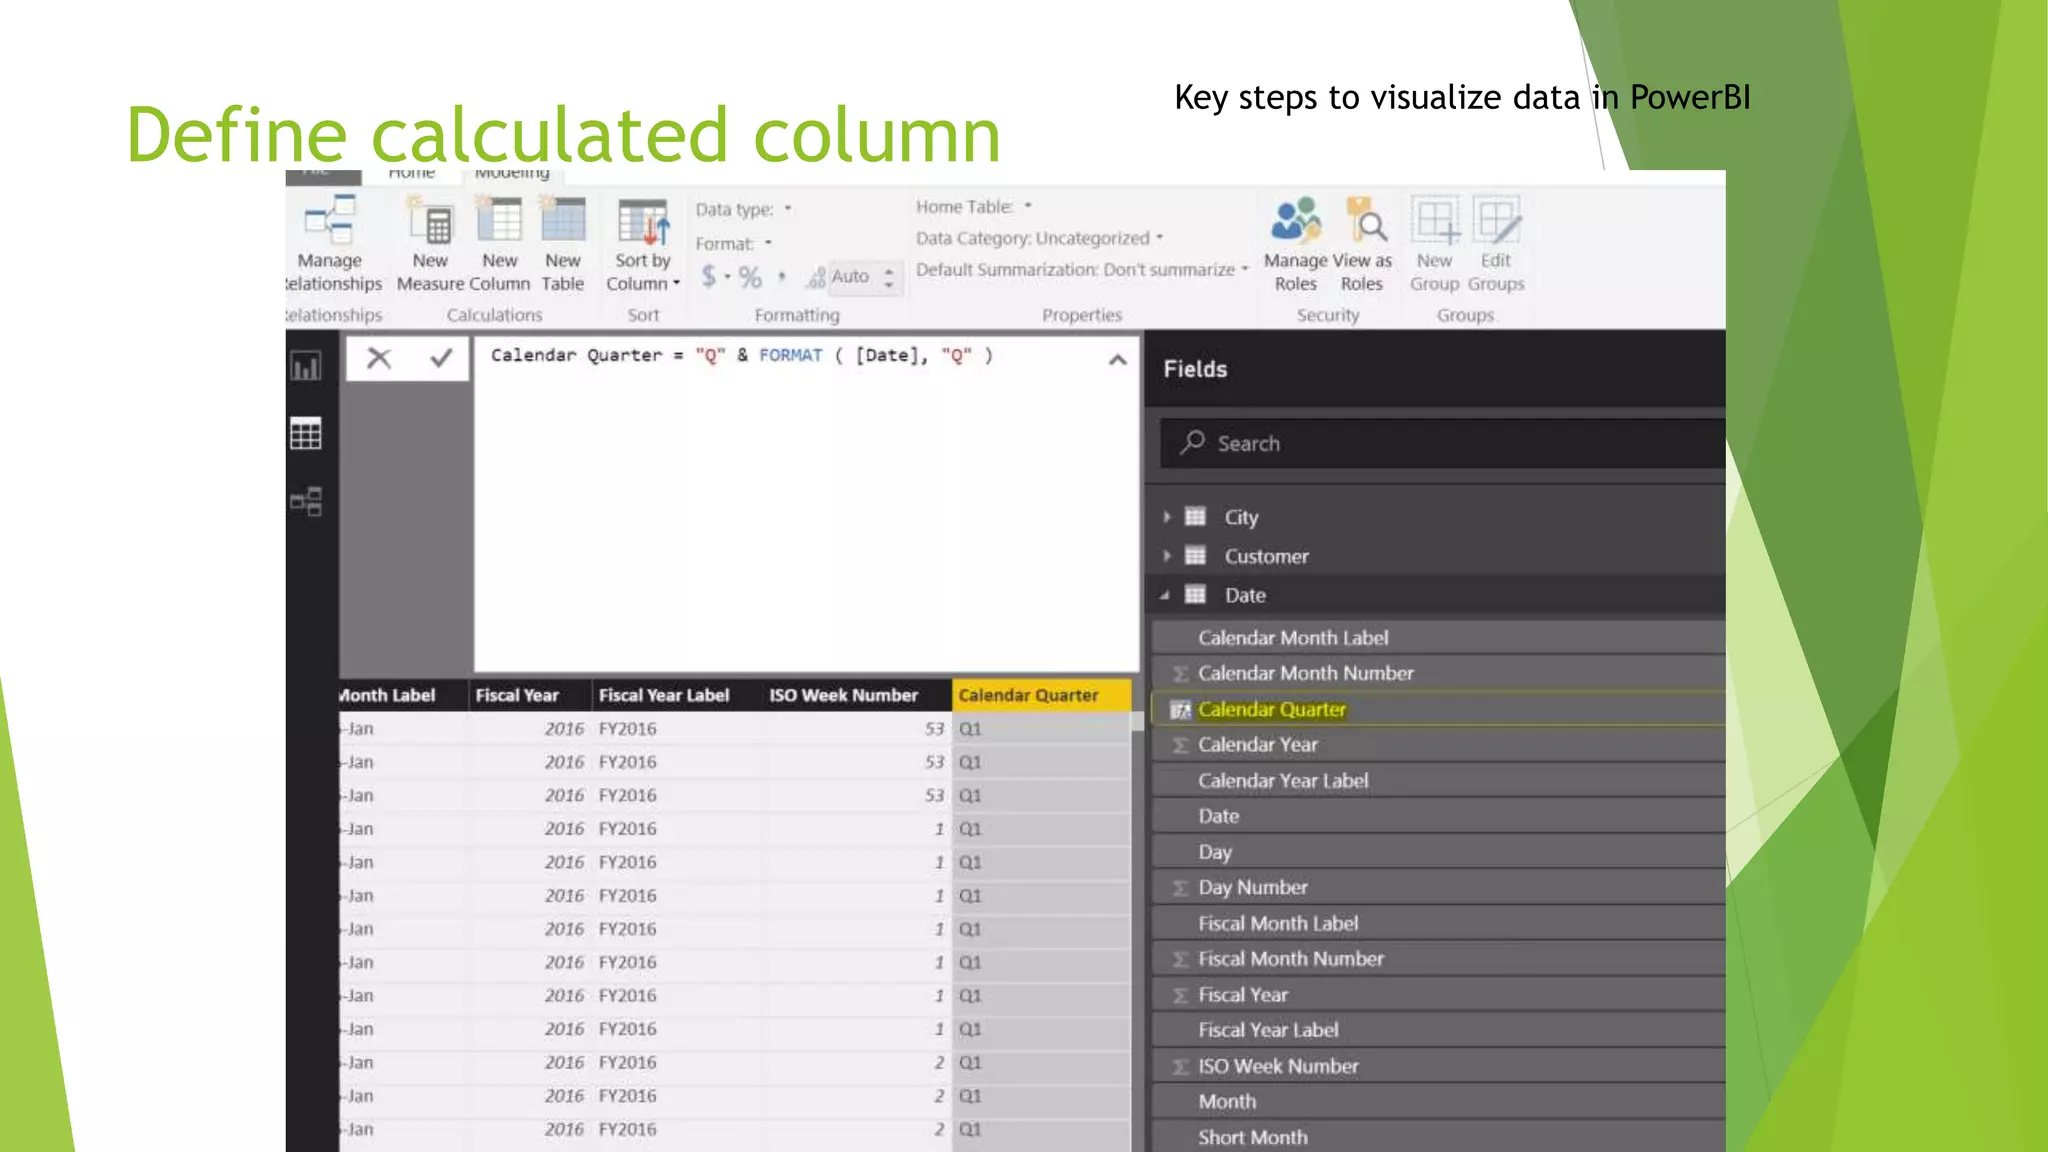2048x1152 pixels.
Task: Cancel the formula with X button
Action: click(x=379, y=358)
